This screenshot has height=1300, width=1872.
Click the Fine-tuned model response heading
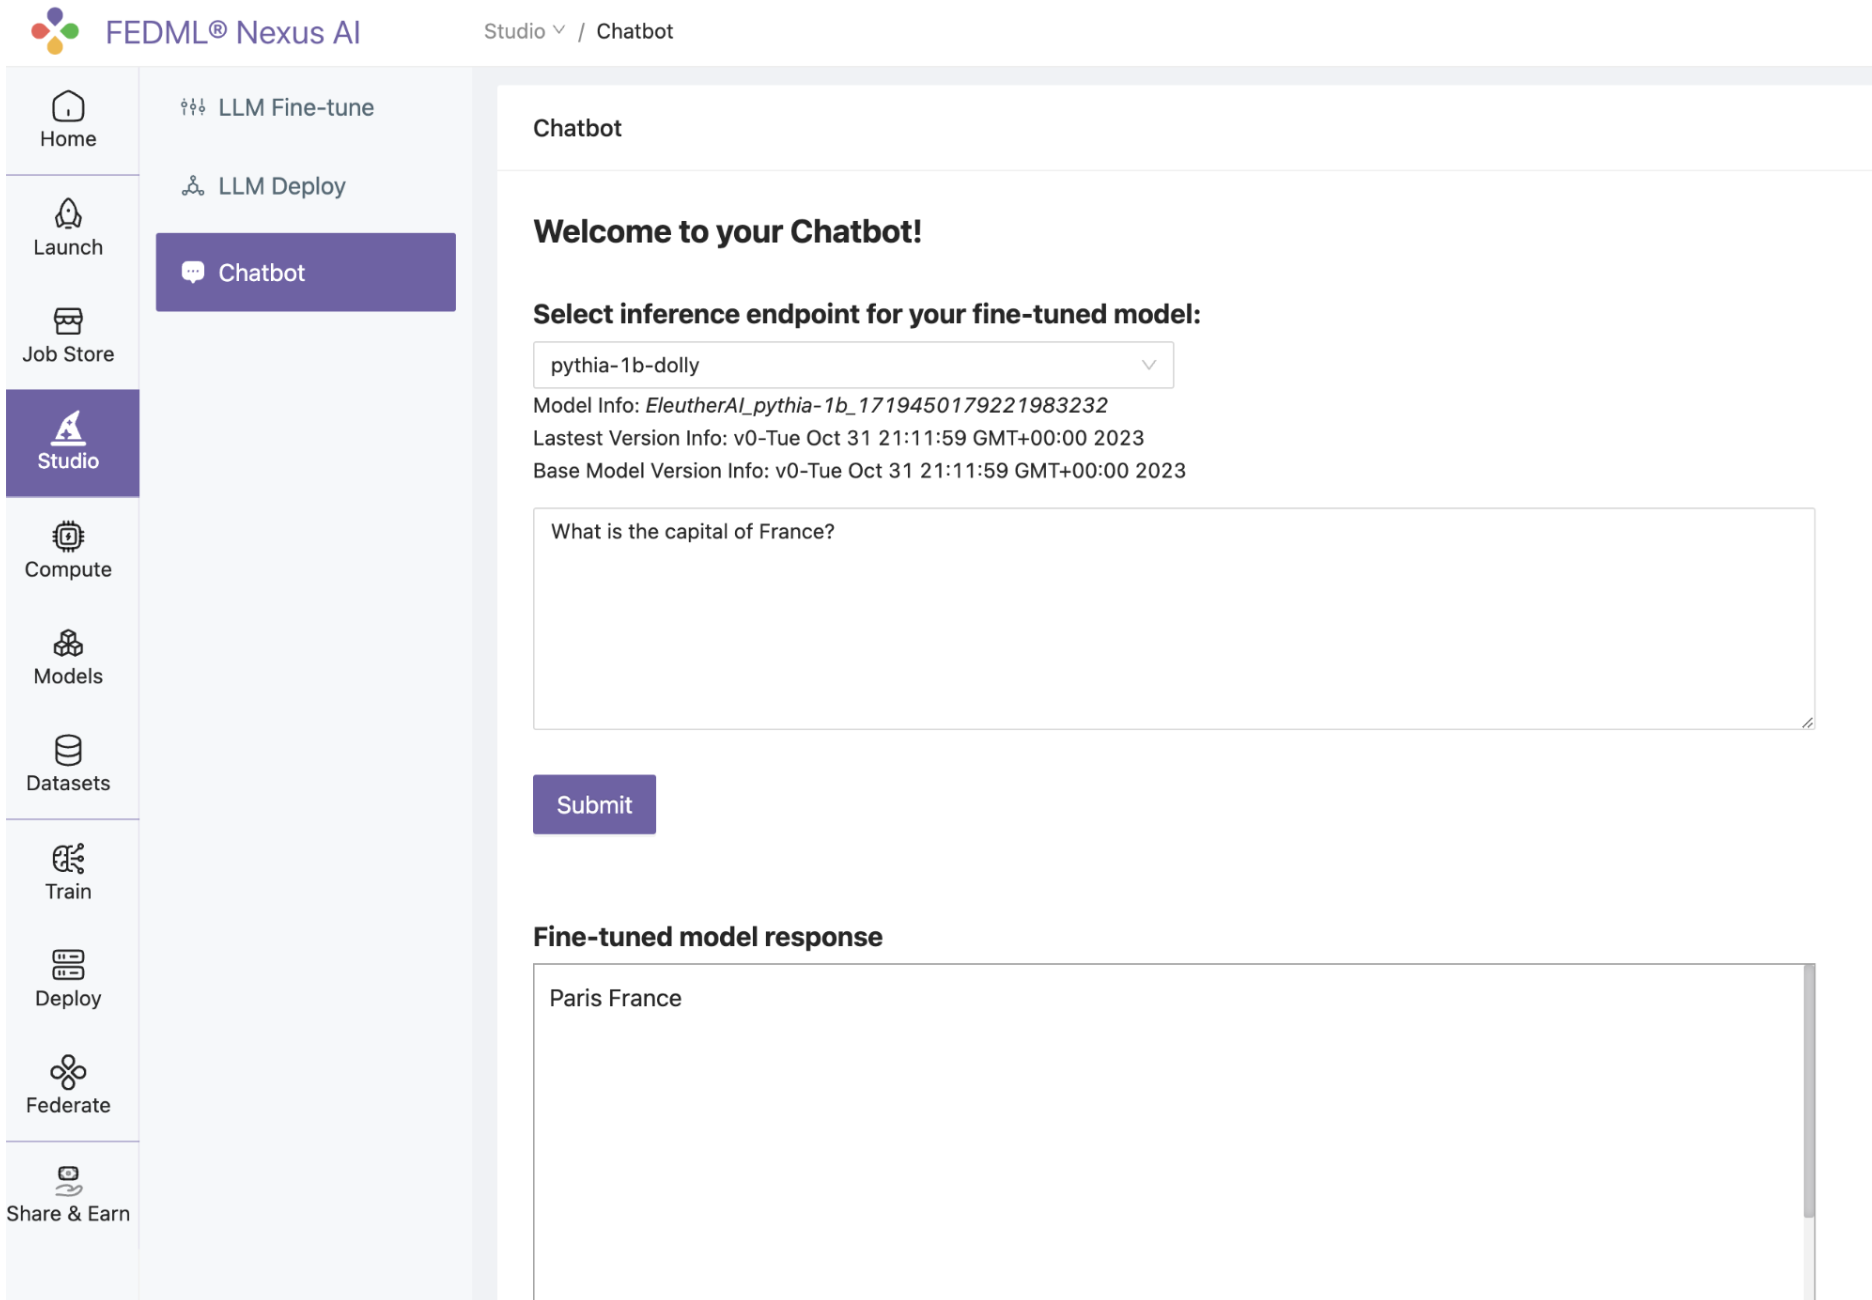pos(707,937)
